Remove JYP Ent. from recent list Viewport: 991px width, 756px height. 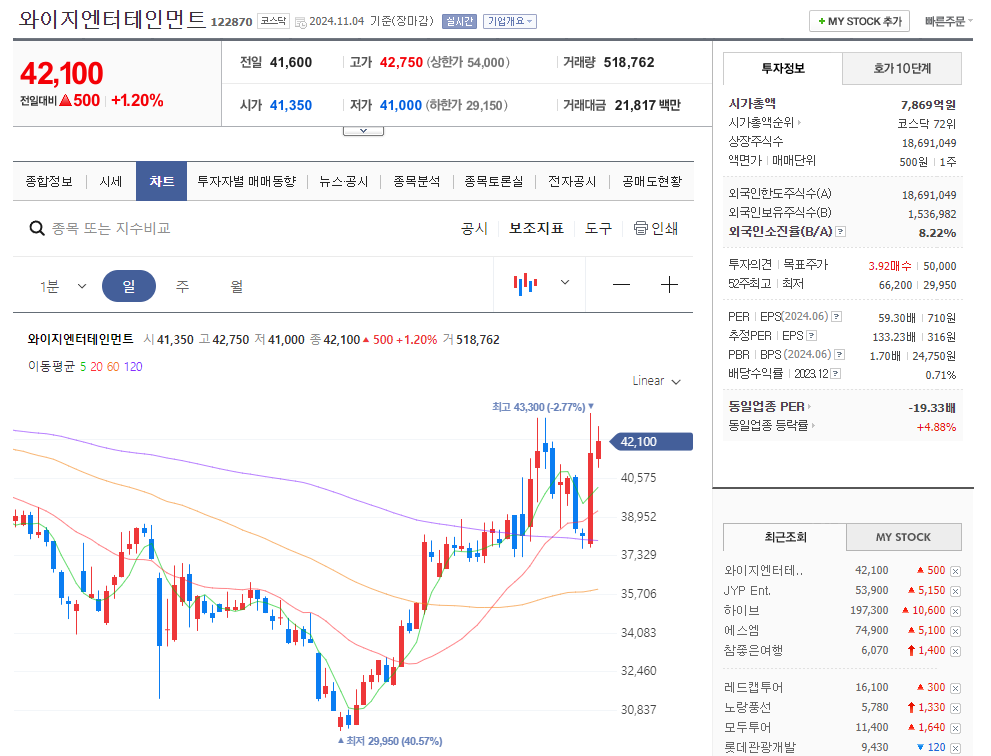(x=955, y=592)
